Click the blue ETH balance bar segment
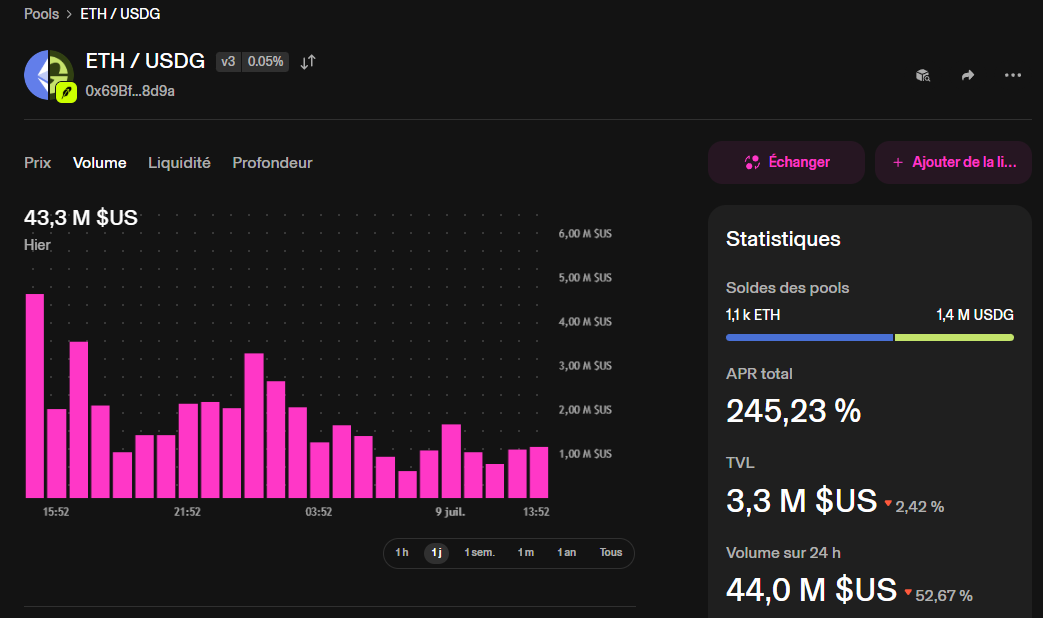This screenshot has height=618, width=1043. pos(810,338)
